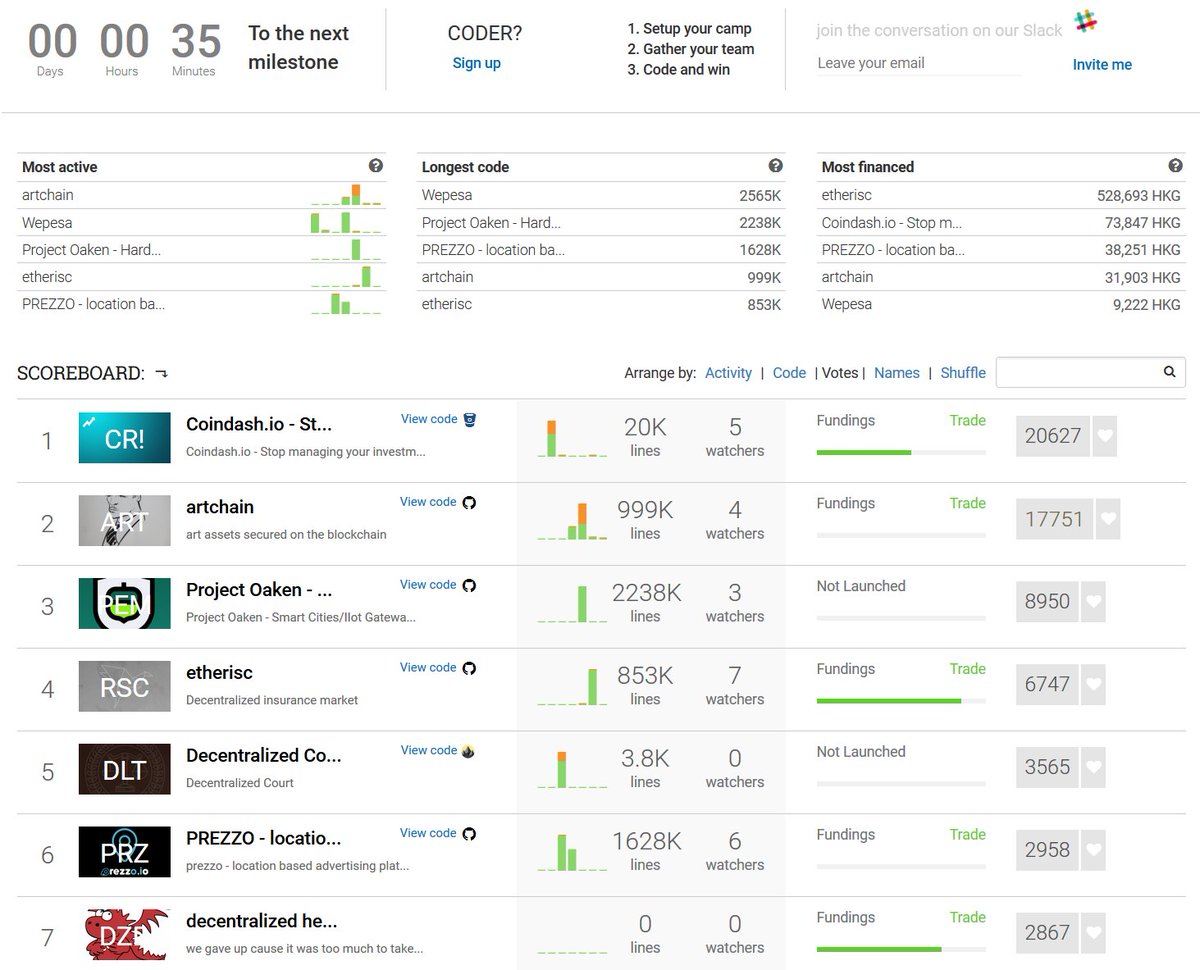Click vote count 17751
The width and height of the screenshot is (1200, 970).
(1055, 519)
